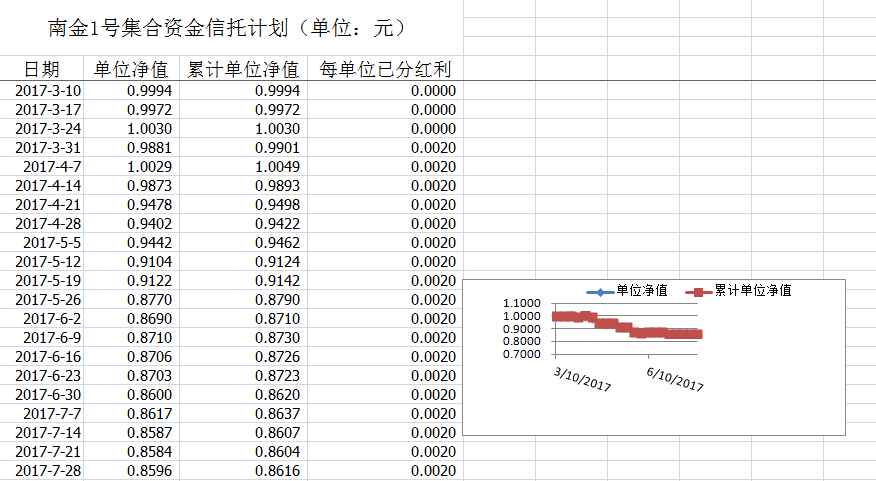Click the 3/10/2017 x-axis label on chart
The width and height of the screenshot is (876, 481).
tap(582, 380)
